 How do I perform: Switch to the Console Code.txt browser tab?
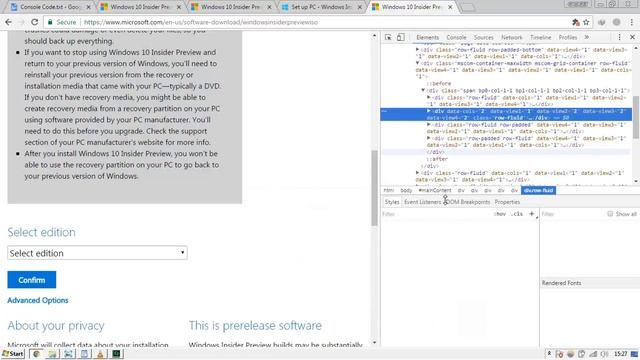coord(51,7)
